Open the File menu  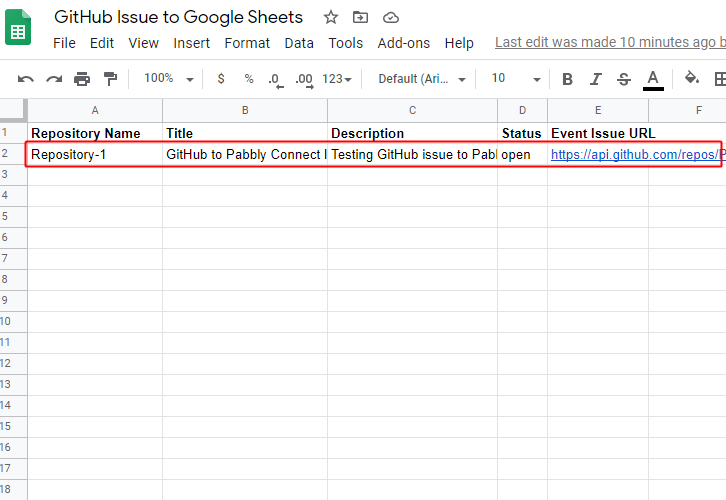(x=64, y=43)
